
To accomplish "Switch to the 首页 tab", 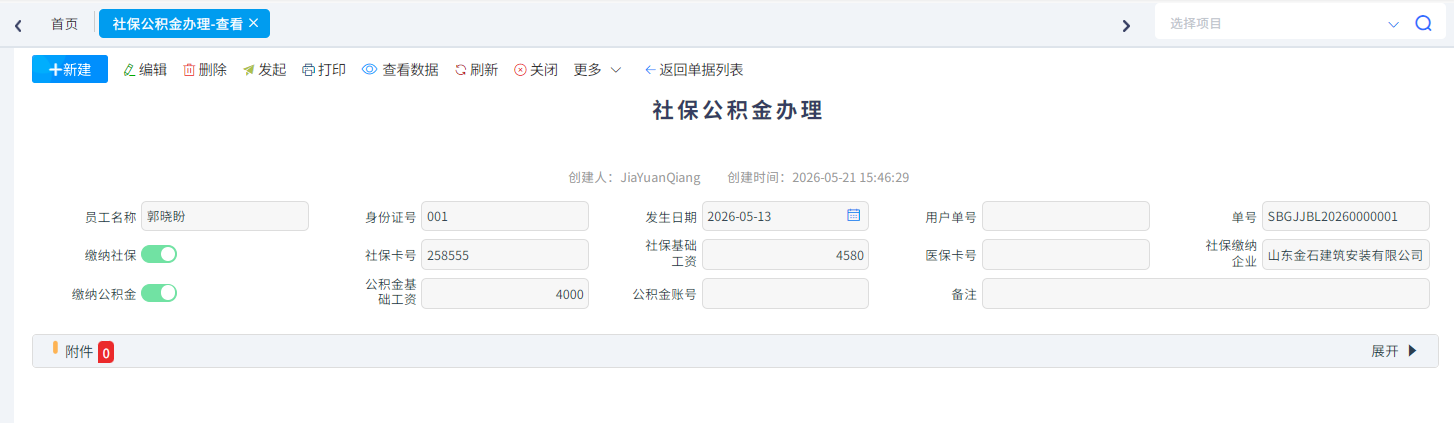I will point(64,24).
